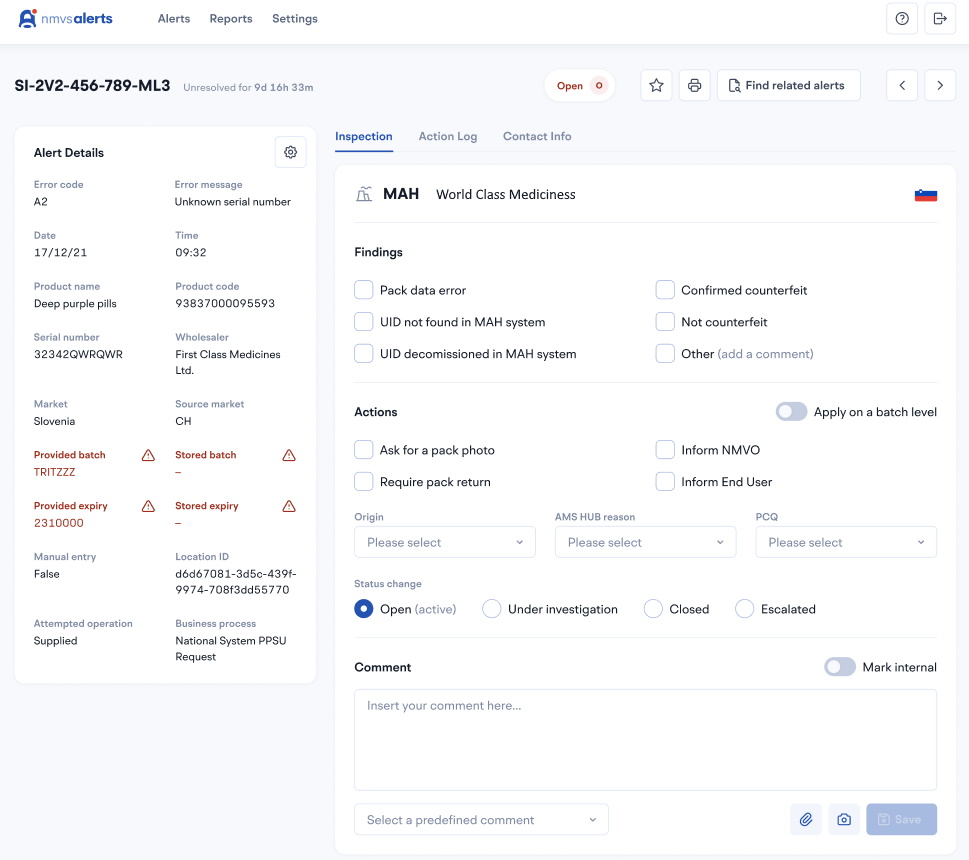Image resolution: width=969 pixels, height=860 pixels.
Task: Expand the Origin dropdown
Action: (445, 542)
